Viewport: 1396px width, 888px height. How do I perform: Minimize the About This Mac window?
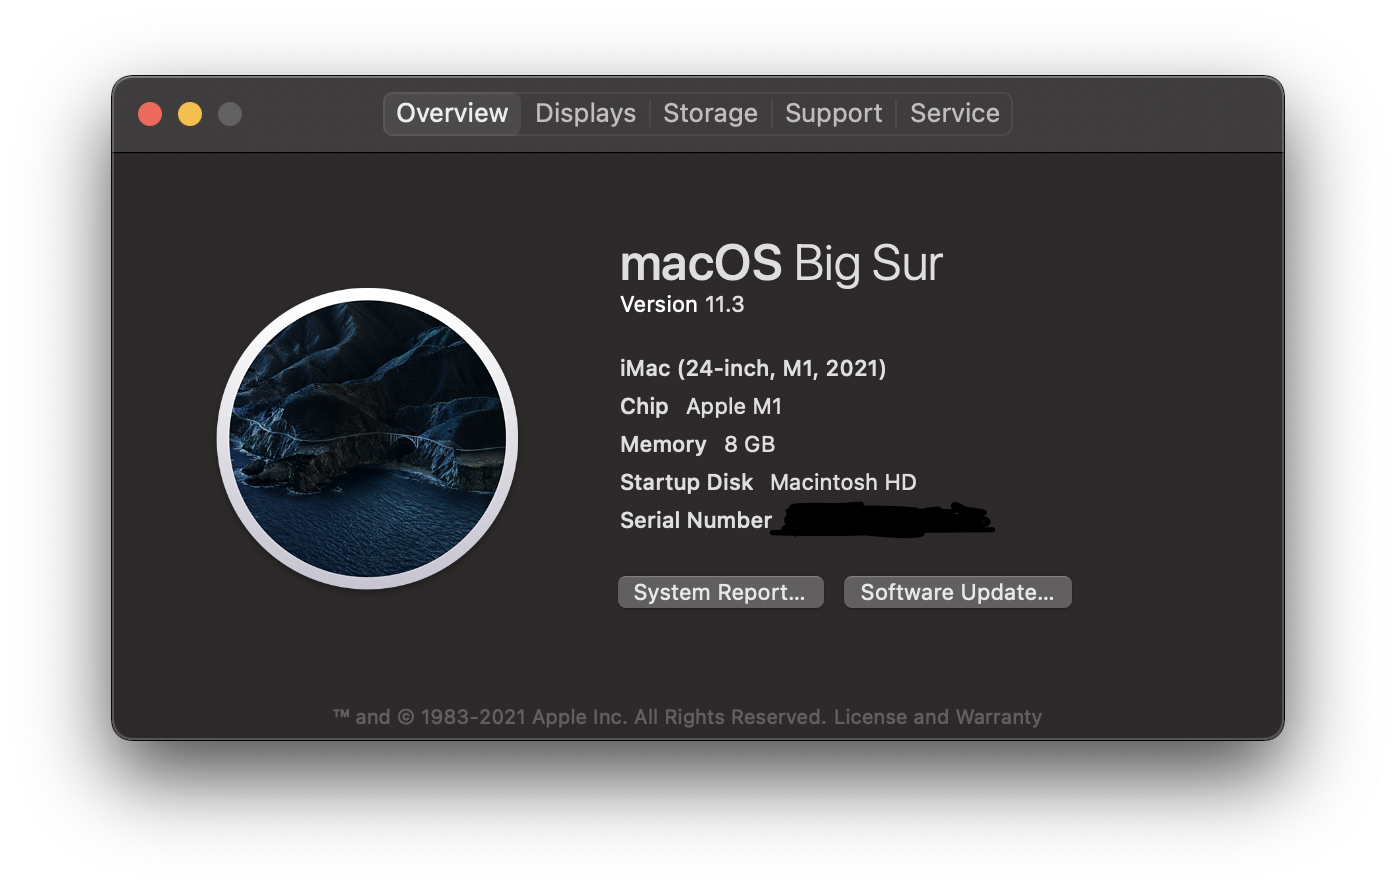click(190, 114)
